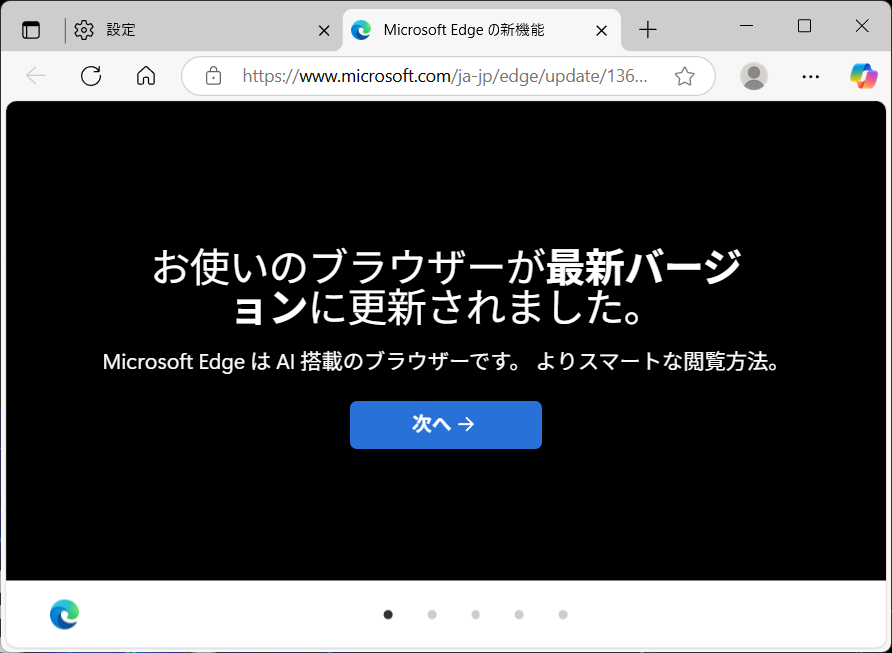The width and height of the screenshot is (892, 653).
Task: Switch to the 設定 tab
Action: [203, 30]
